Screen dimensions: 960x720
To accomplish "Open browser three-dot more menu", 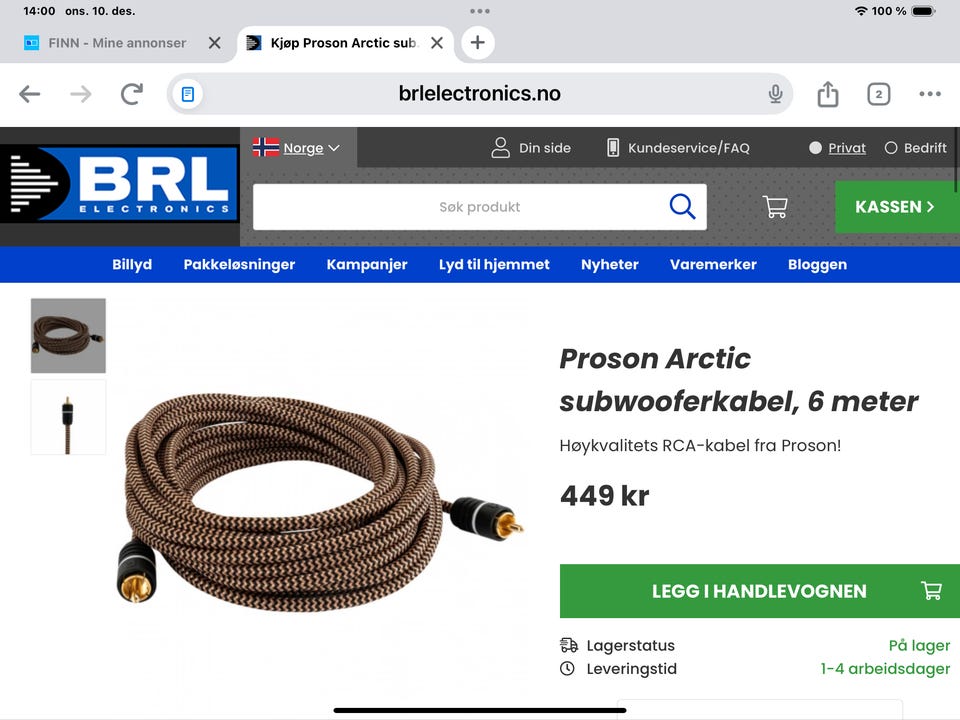I will tap(929, 94).
